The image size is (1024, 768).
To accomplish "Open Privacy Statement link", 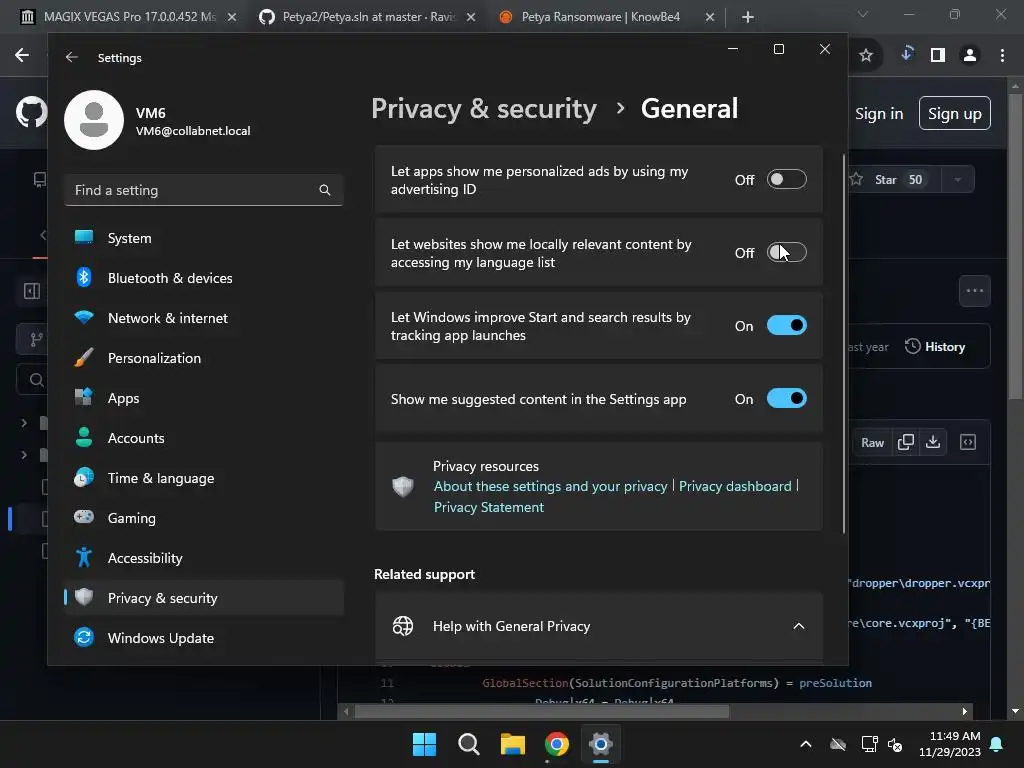I will (x=488, y=507).
